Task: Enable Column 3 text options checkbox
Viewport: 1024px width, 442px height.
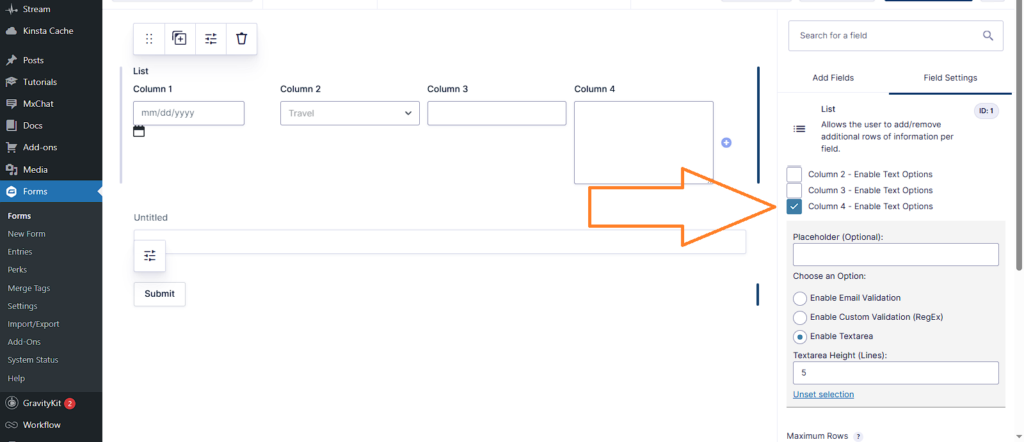Action: (x=794, y=190)
